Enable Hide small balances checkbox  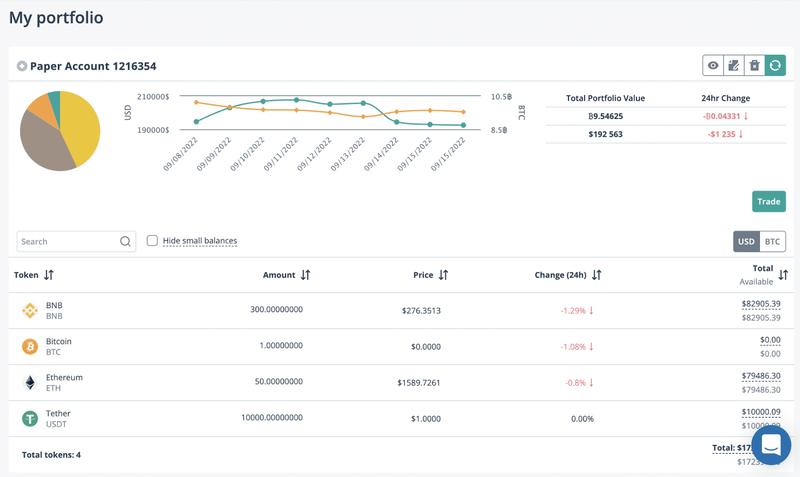click(x=152, y=241)
